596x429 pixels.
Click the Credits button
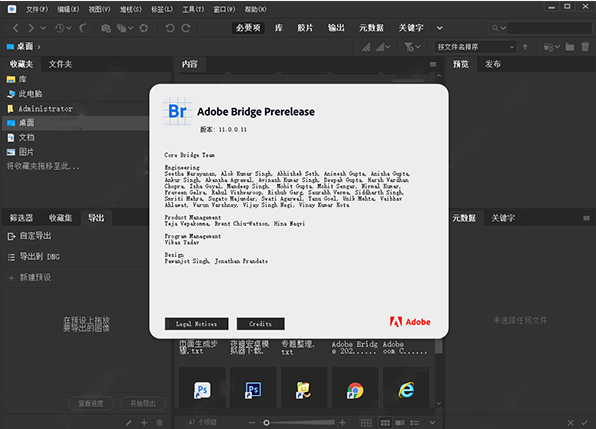(x=260, y=324)
